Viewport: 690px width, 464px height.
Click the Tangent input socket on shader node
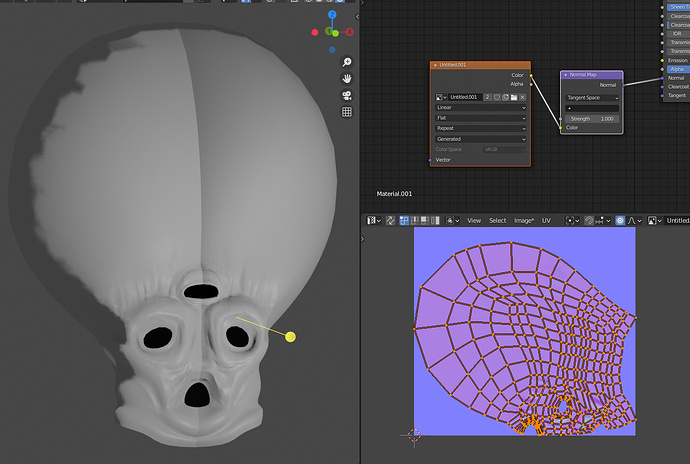(x=662, y=96)
